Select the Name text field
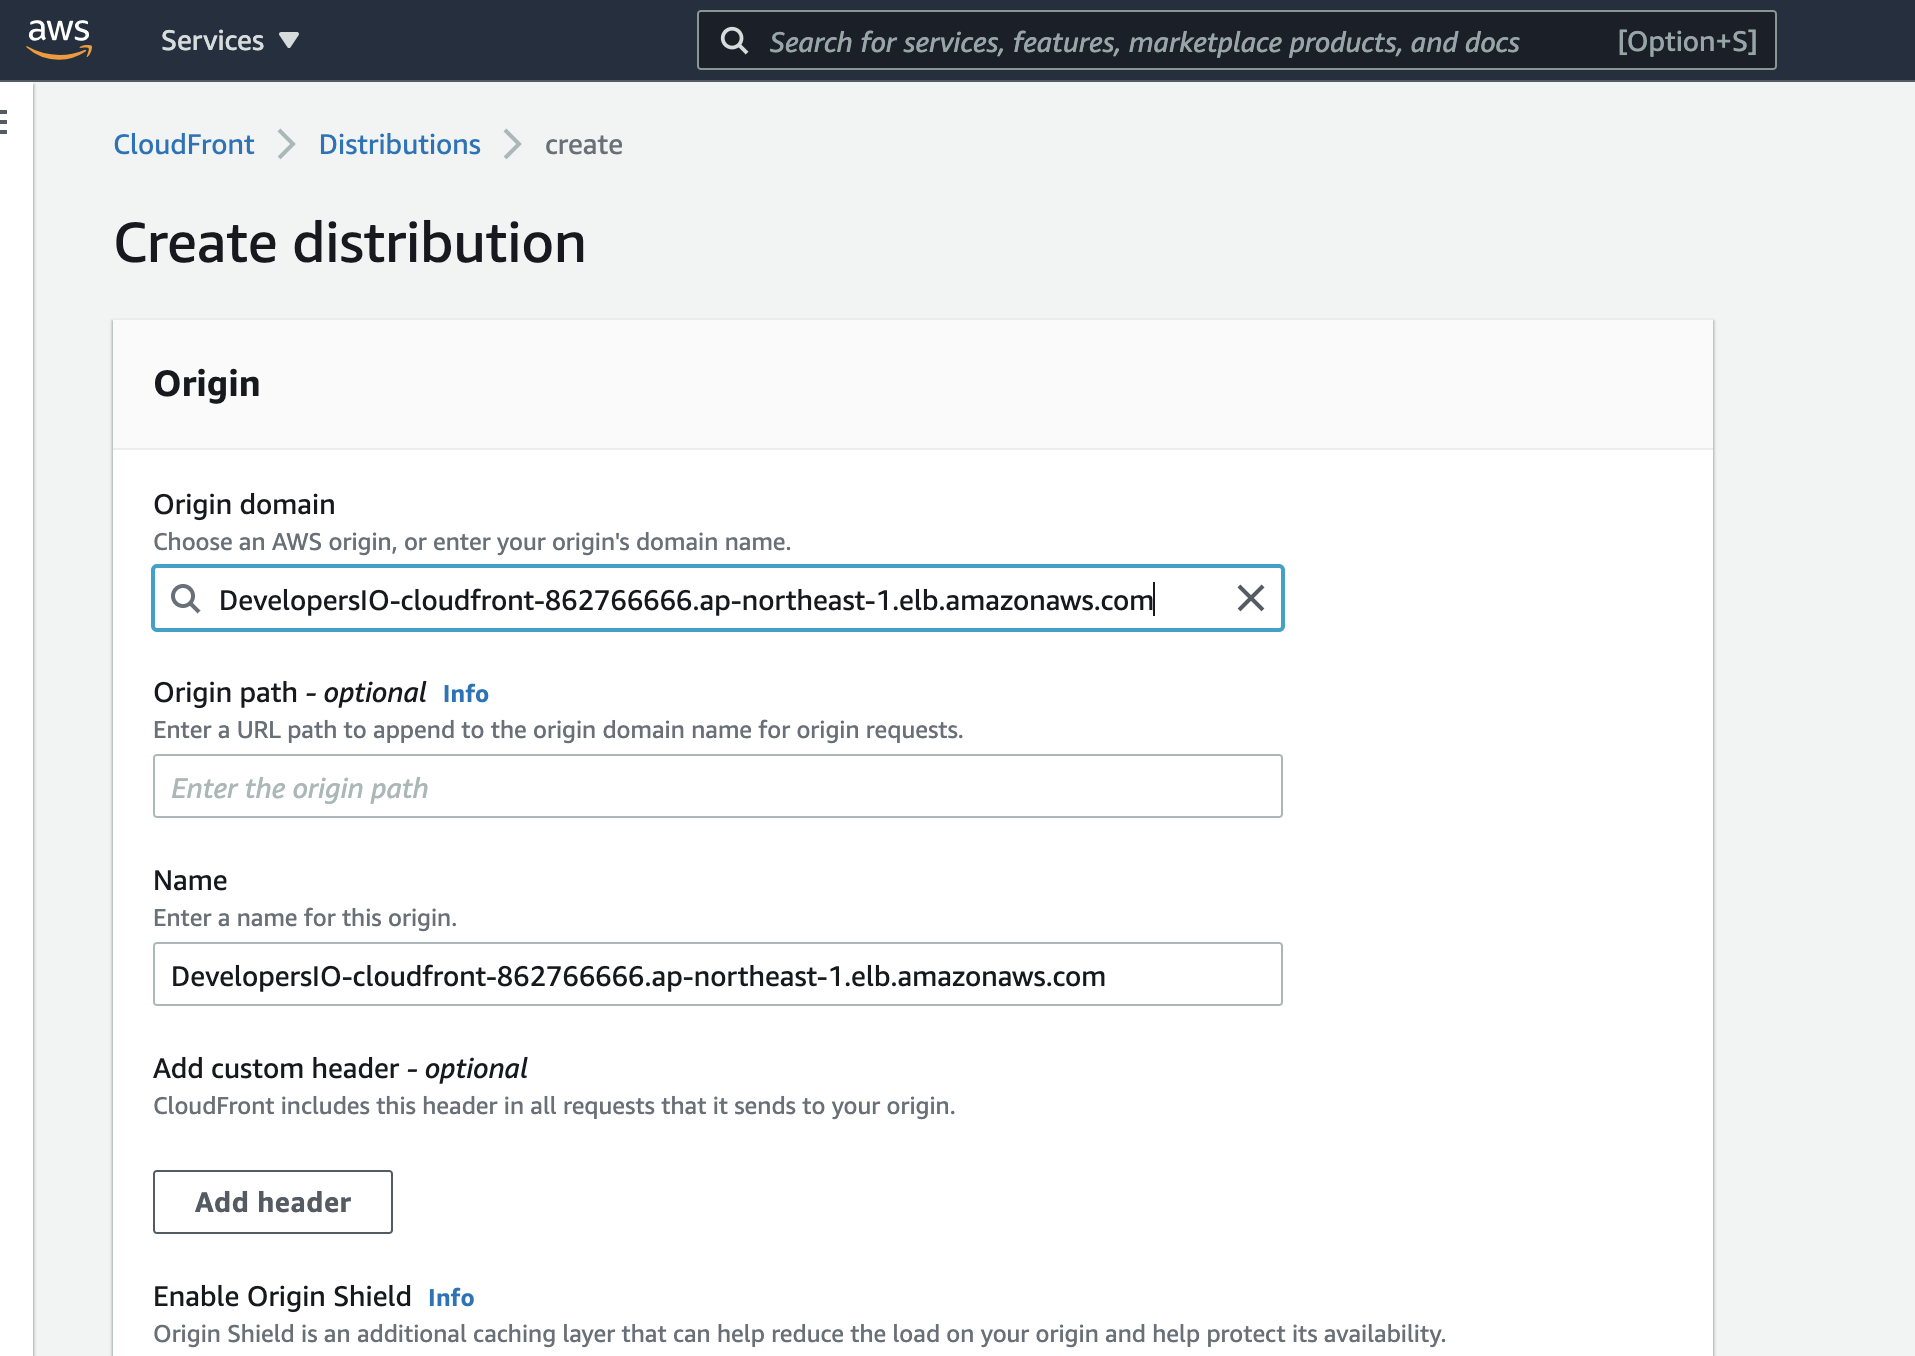This screenshot has width=1915, height=1356. (717, 974)
